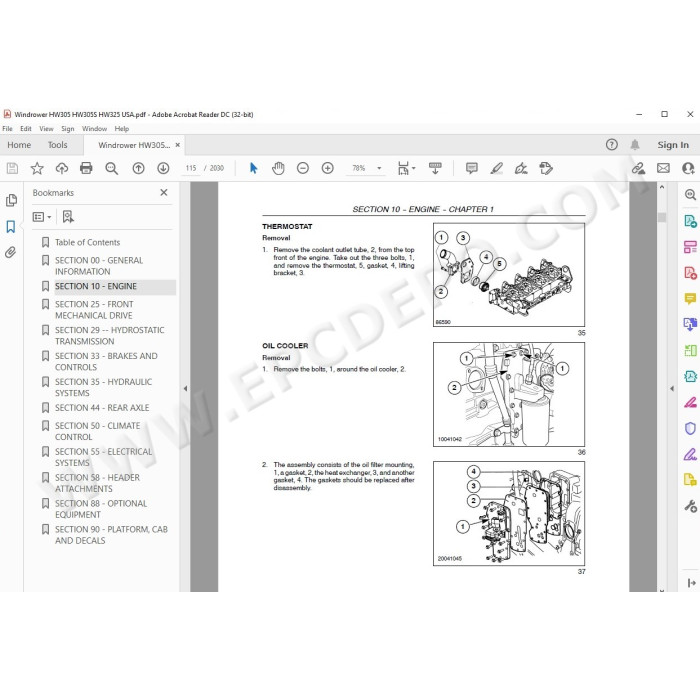Open SECTION 00 - GENERAL INFORMATION bookmark
Viewport: 700px width, 700px height.
[x=99, y=266]
